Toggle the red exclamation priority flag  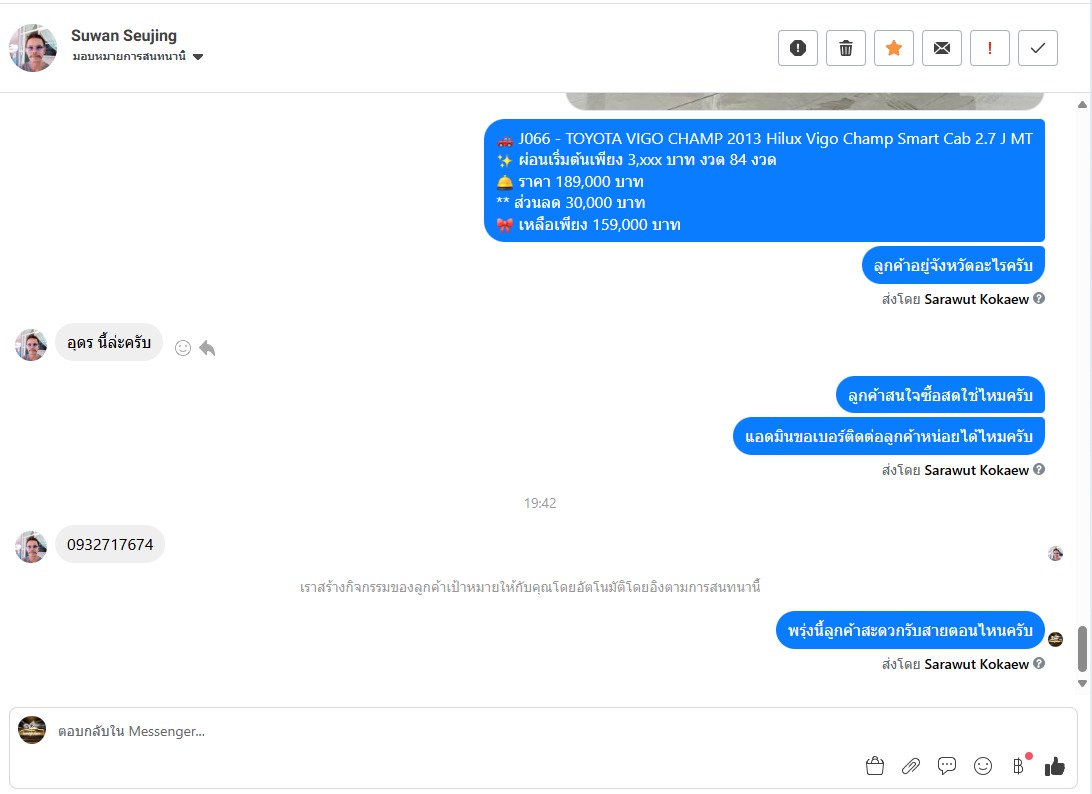coord(990,48)
